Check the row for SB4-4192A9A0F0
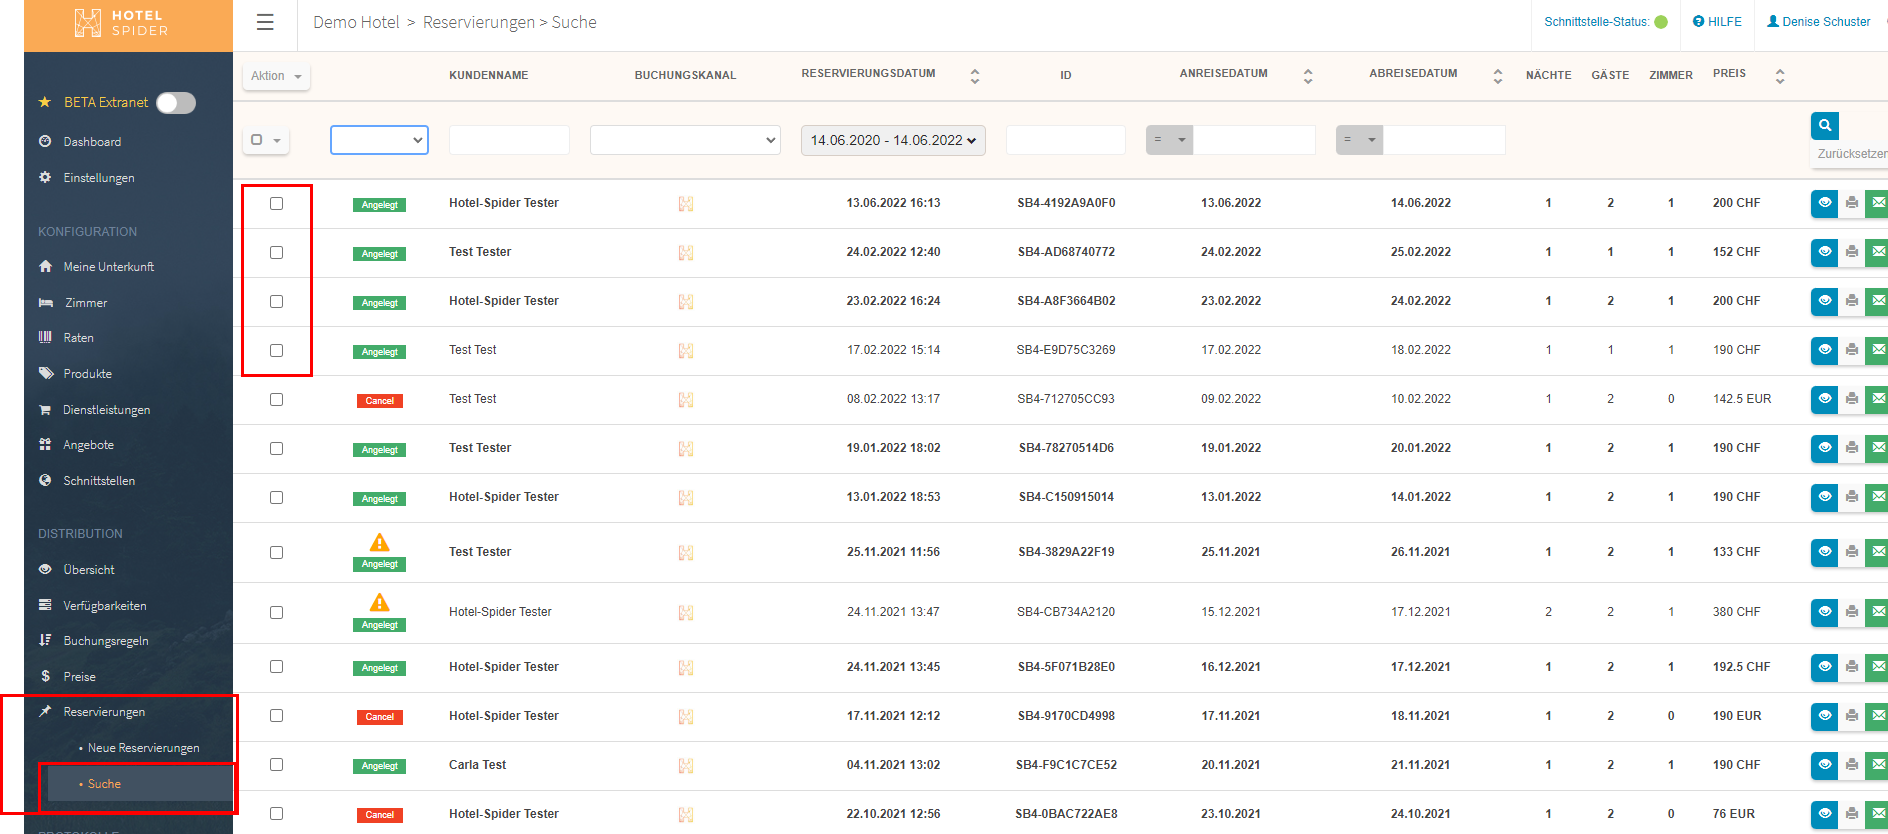Image resolution: width=1888 pixels, height=834 pixels. [276, 204]
